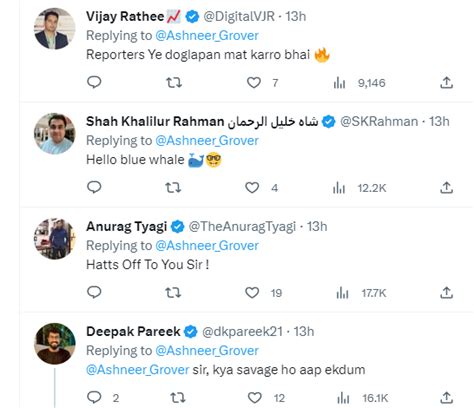474x408 pixels.
Task: Reply to Anurag Tyagi's tweet
Action: pyautogui.click(x=94, y=292)
